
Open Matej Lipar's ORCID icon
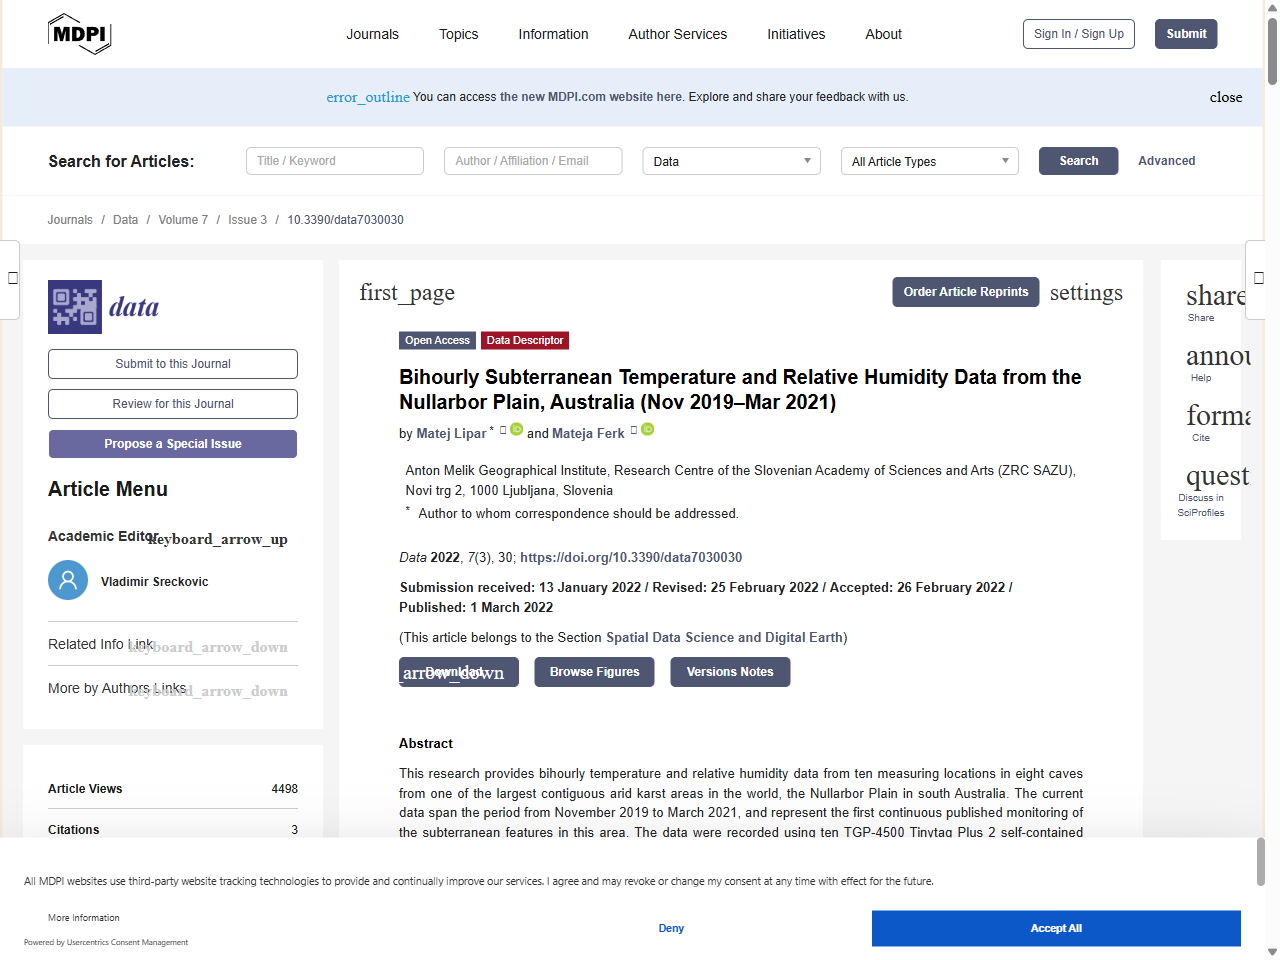pos(516,430)
